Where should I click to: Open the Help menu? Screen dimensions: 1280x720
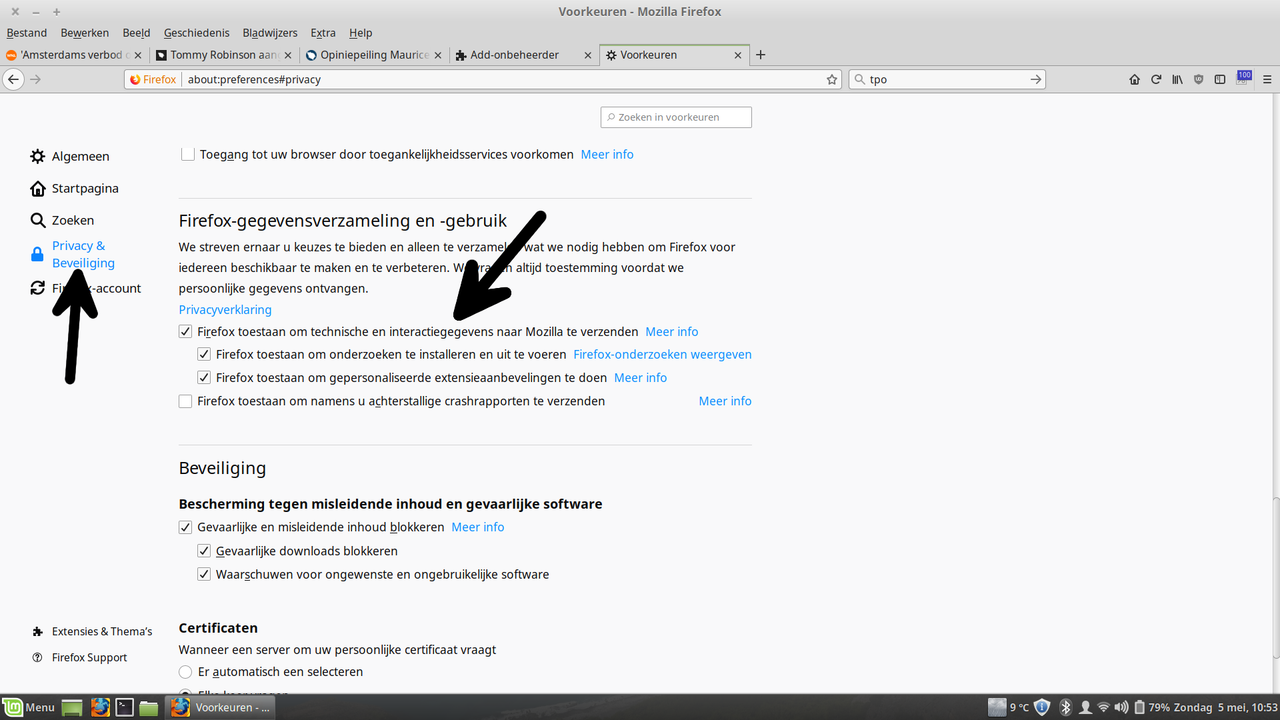click(360, 33)
